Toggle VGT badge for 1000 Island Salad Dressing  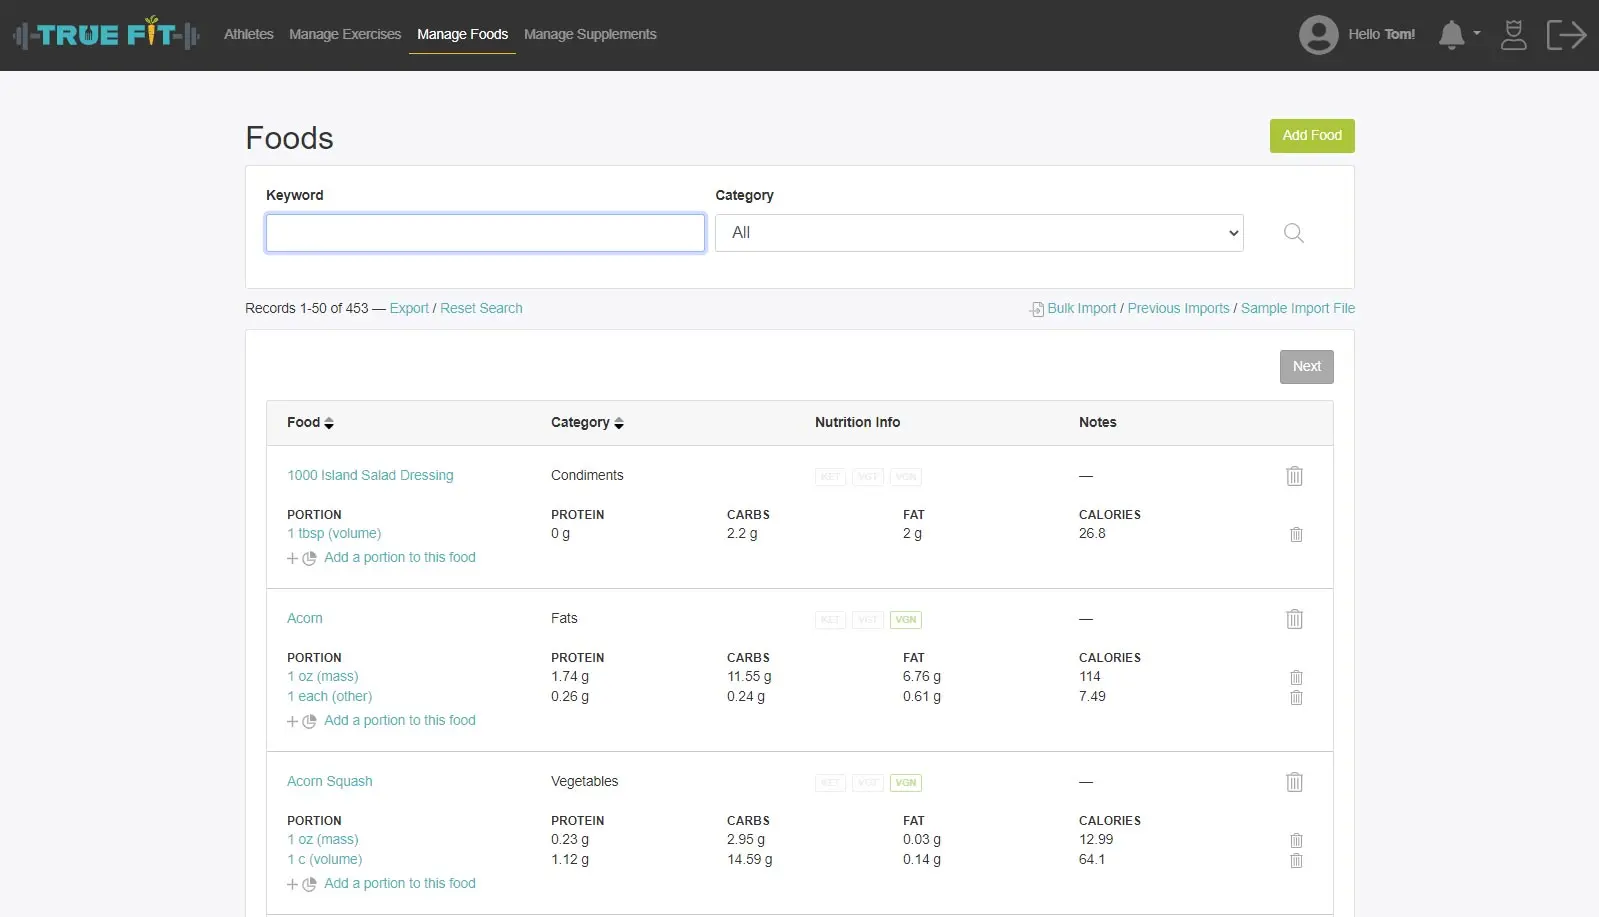[x=868, y=477]
